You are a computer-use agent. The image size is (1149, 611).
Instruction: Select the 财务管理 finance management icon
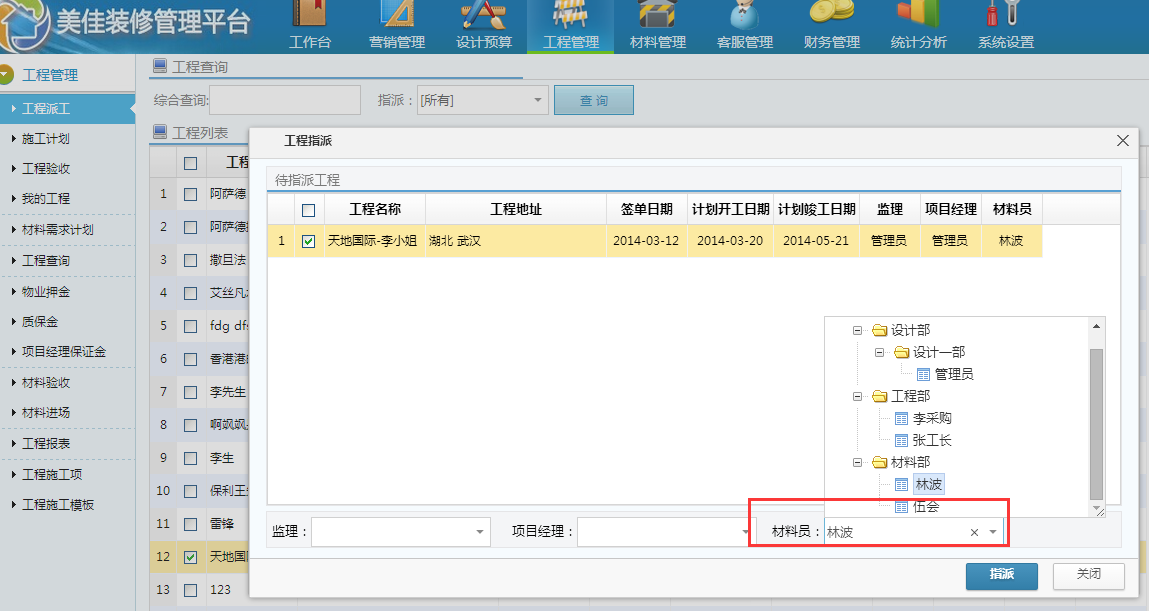831,30
